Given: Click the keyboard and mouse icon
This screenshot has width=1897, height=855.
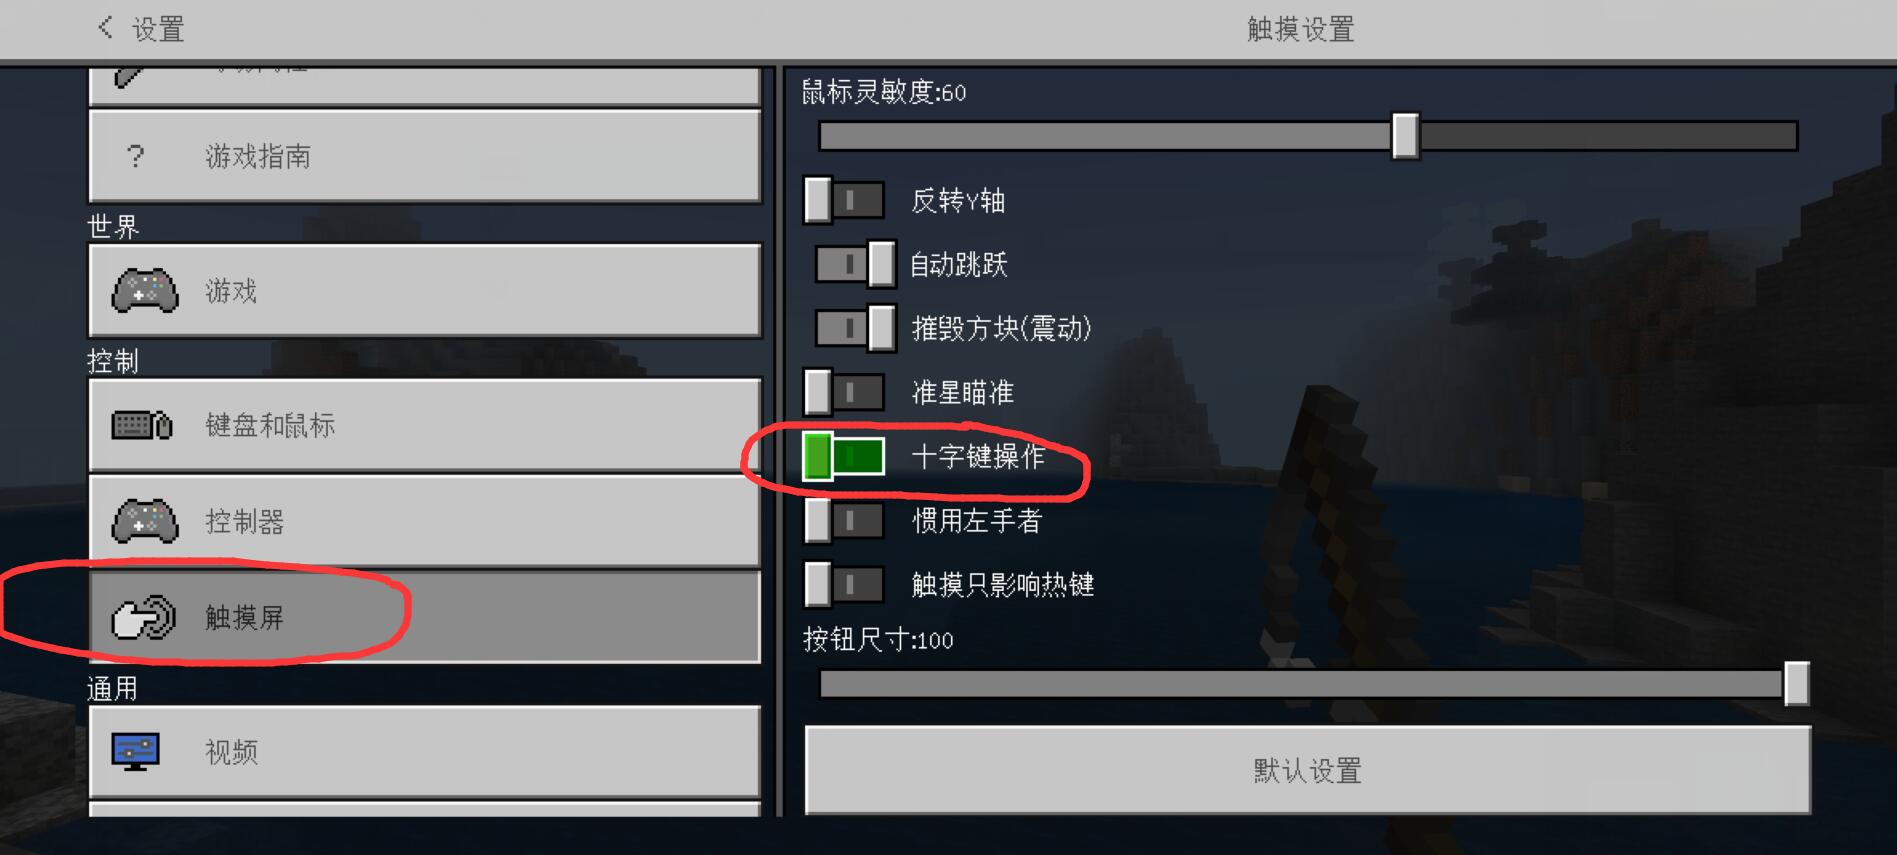Looking at the screenshot, I should [x=142, y=425].
